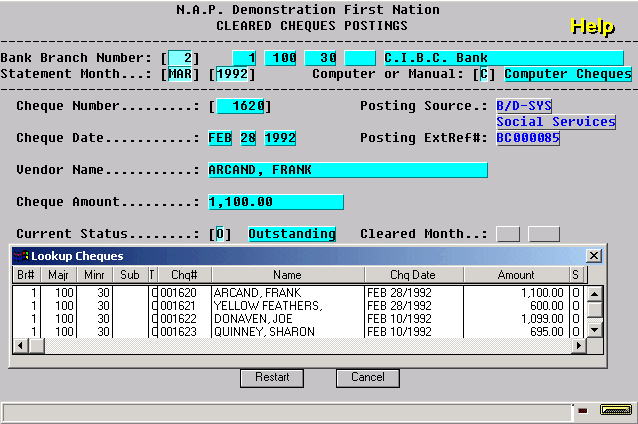638x424 pixels.
Task: Sort by the Chq Date column header
Action: click(414, 275)
